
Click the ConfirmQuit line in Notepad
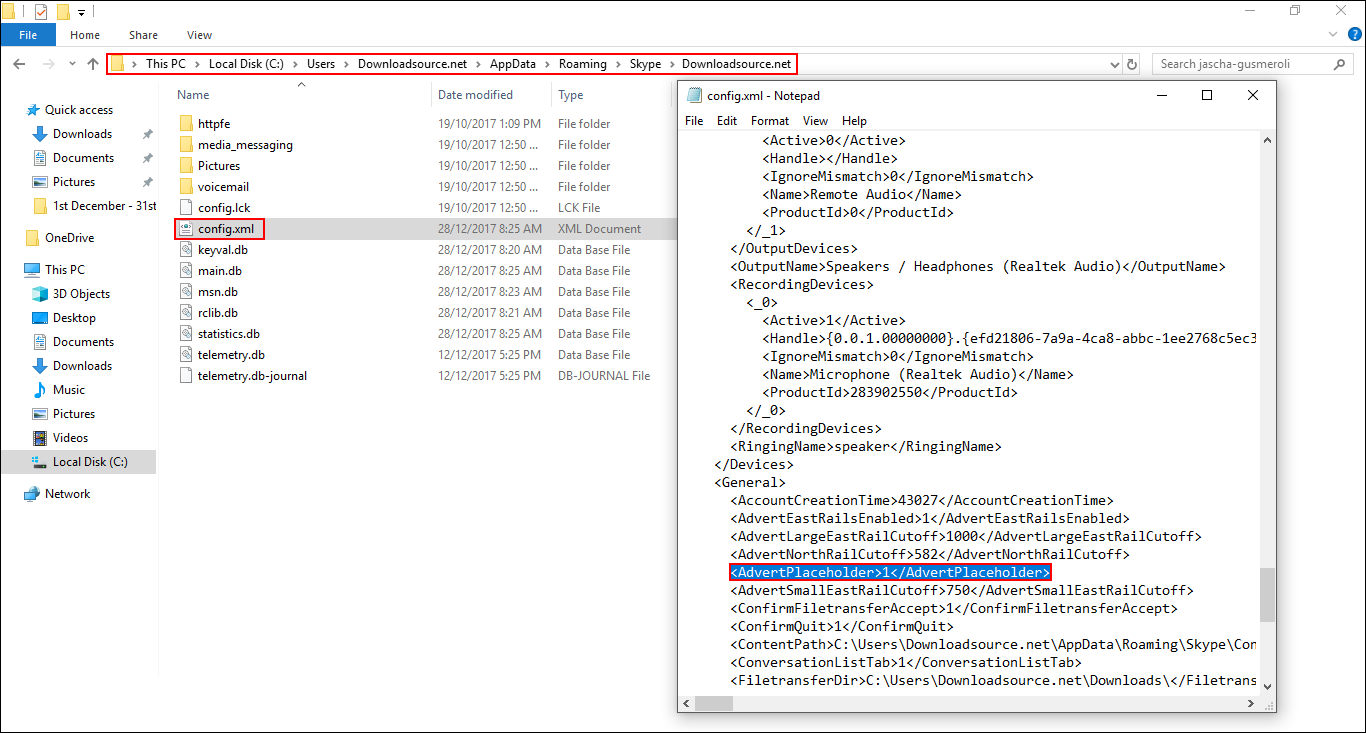pyautogui.click(x=841, y=627)
